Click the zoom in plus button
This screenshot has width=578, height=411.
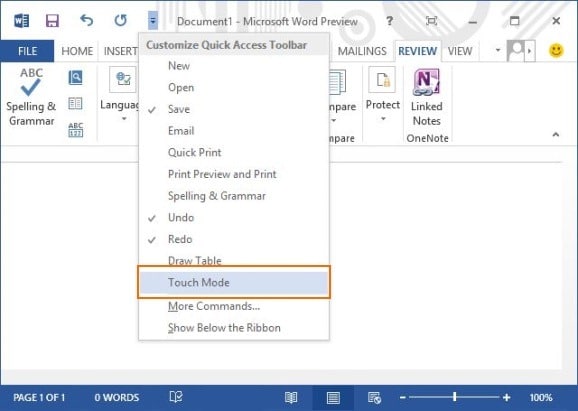[x=506, y=397]
